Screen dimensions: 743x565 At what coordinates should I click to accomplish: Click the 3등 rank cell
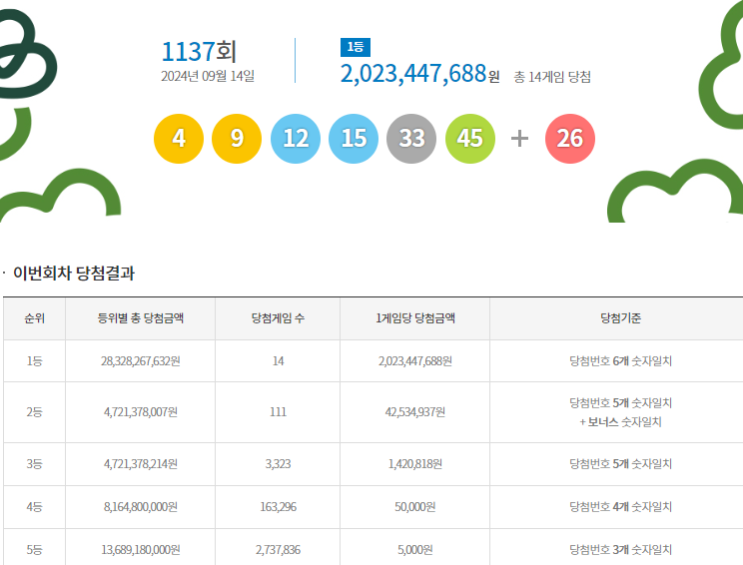coord(34,464)
